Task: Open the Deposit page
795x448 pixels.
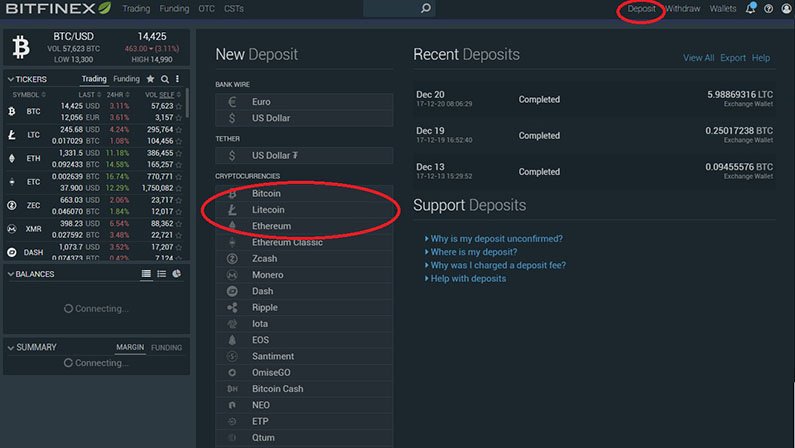Action: (641, 9)
